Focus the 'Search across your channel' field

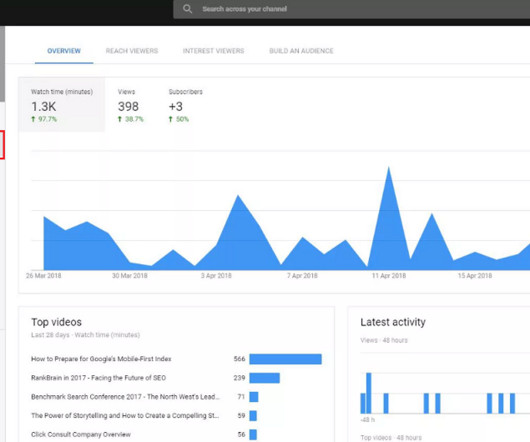point(352,9)
